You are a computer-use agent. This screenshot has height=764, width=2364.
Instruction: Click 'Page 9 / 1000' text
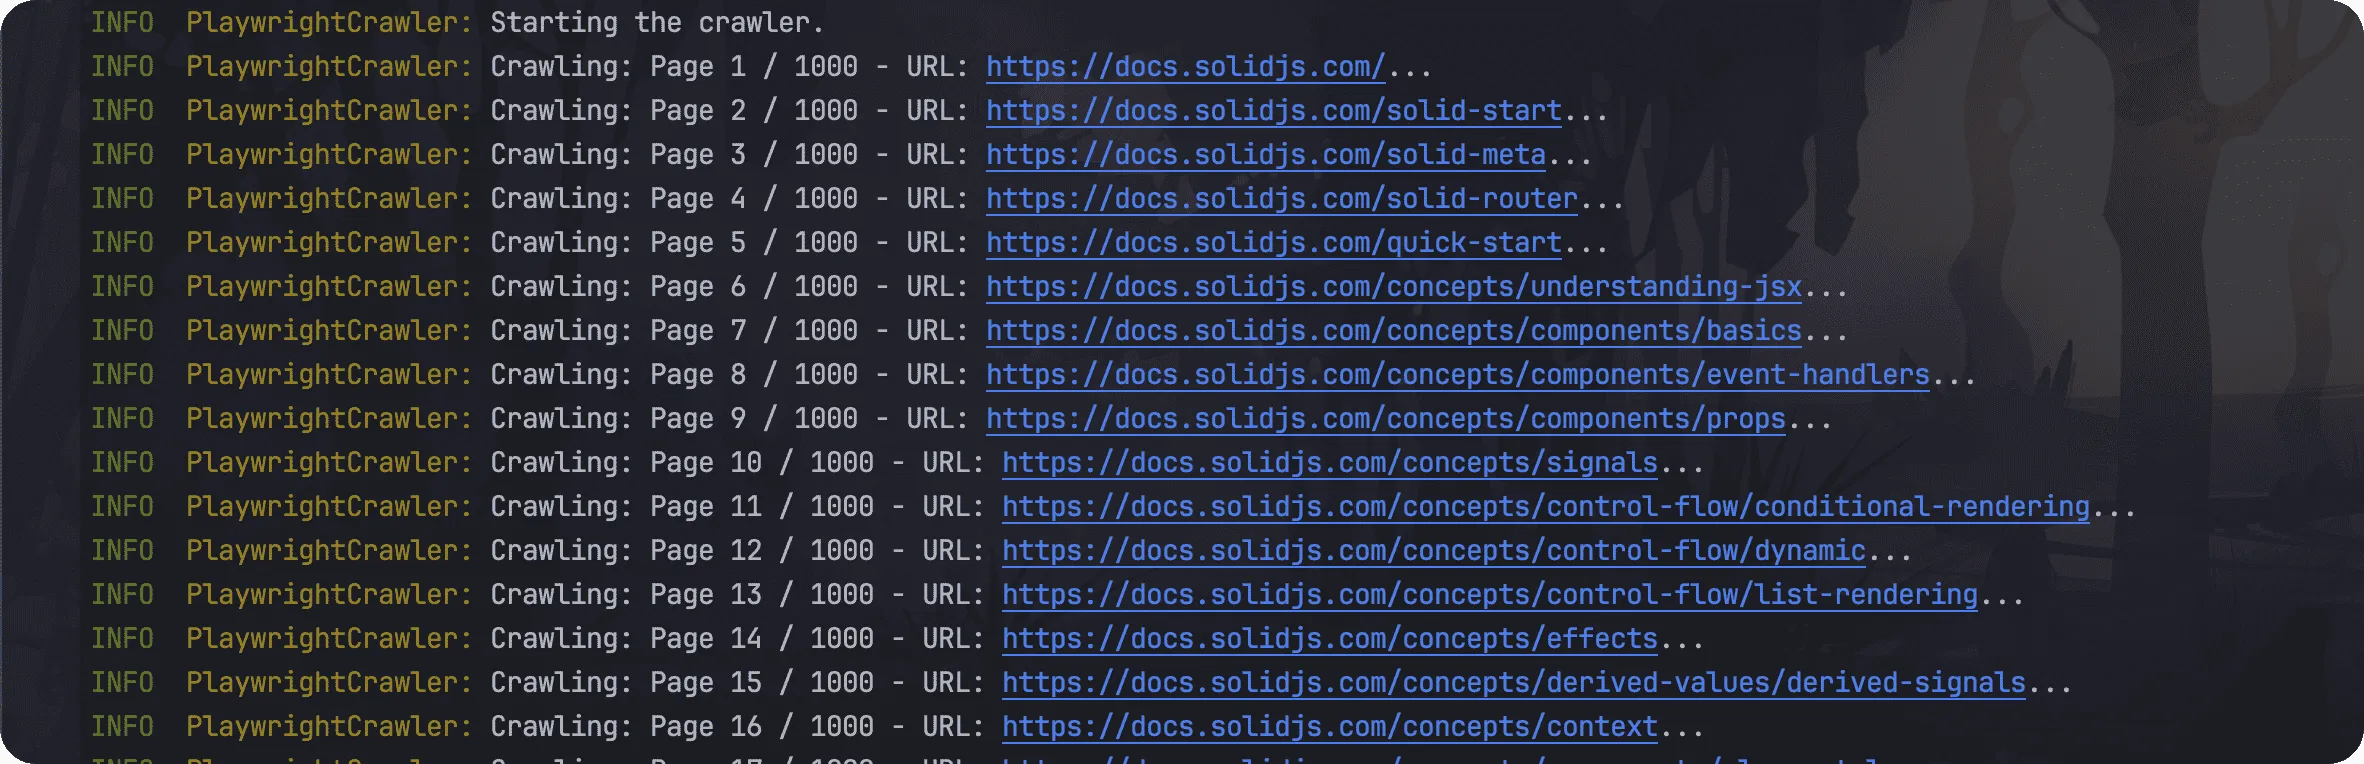pyautogui.click(x=754, y=419)
